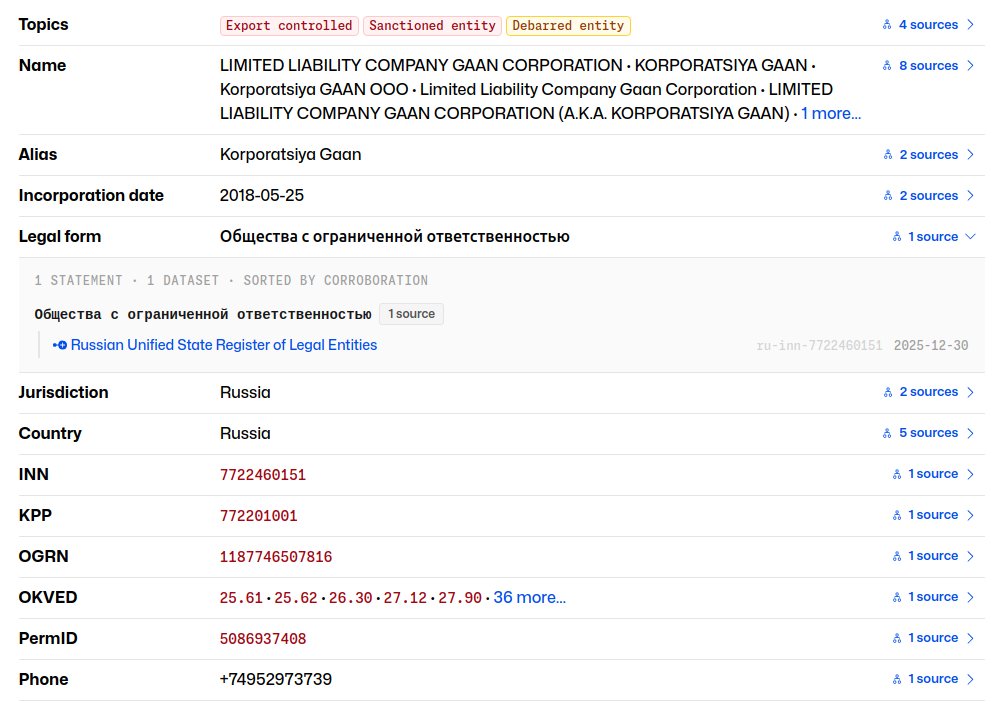Viewport: 990px width, 709px height.
Task: Show the '36 more...' OKVED codes
Action: (x=529, y=597)
